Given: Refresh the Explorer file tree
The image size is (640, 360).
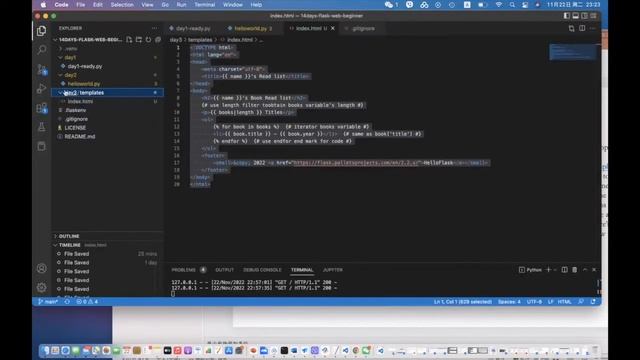Looking at the screenshot, I should click(148, 40).
